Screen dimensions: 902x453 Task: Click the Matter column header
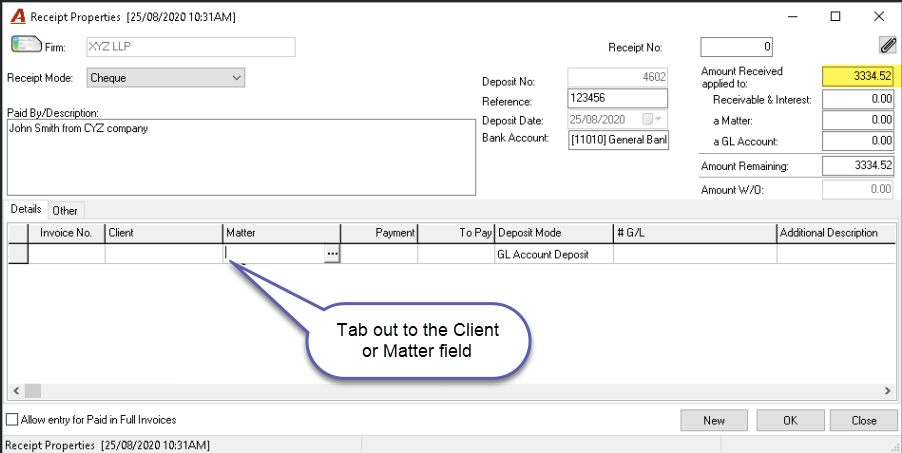282,233
